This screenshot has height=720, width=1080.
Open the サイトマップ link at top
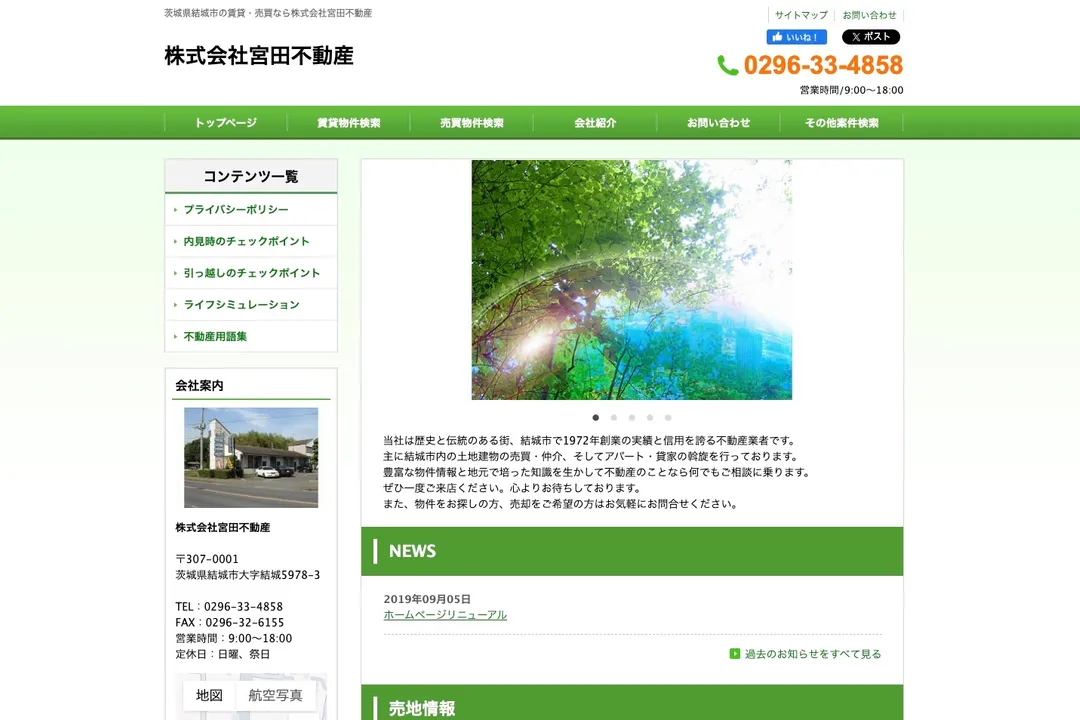point(801,15)
